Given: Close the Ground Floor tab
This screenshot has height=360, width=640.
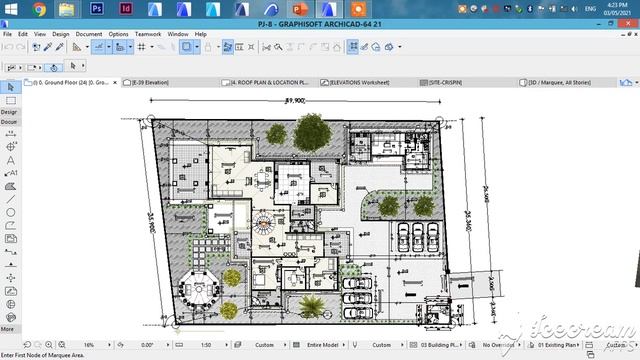Looking at the screenshot, I should click(x=115, y=82).
